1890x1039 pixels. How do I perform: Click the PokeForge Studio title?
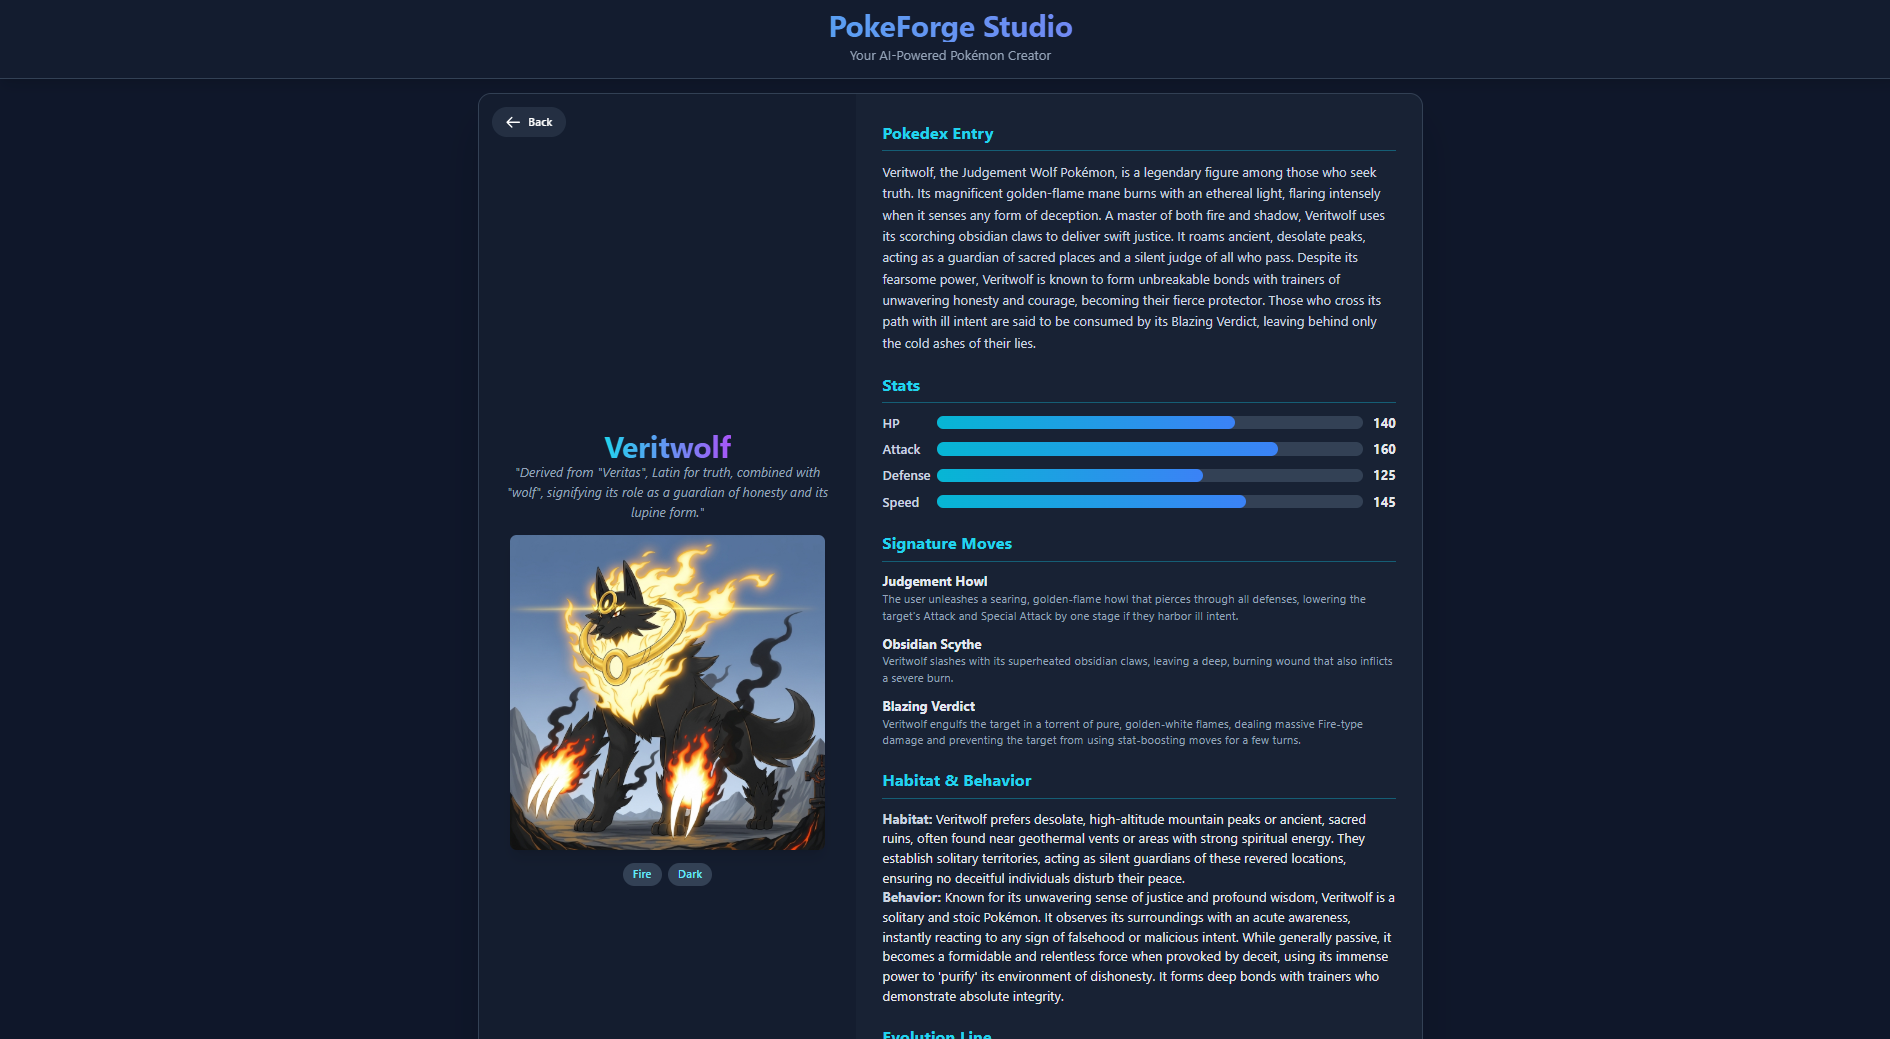(x=950, y=27)
